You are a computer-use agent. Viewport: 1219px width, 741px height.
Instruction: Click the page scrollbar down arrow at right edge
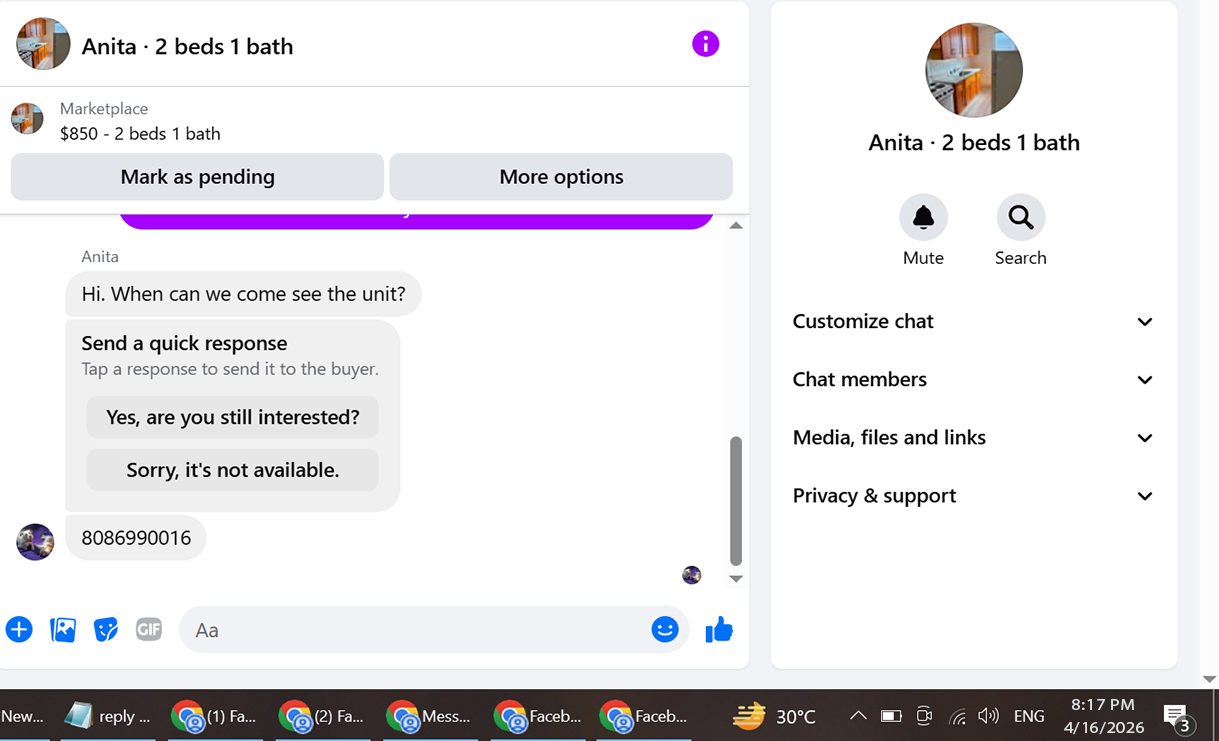point(1209,679)
